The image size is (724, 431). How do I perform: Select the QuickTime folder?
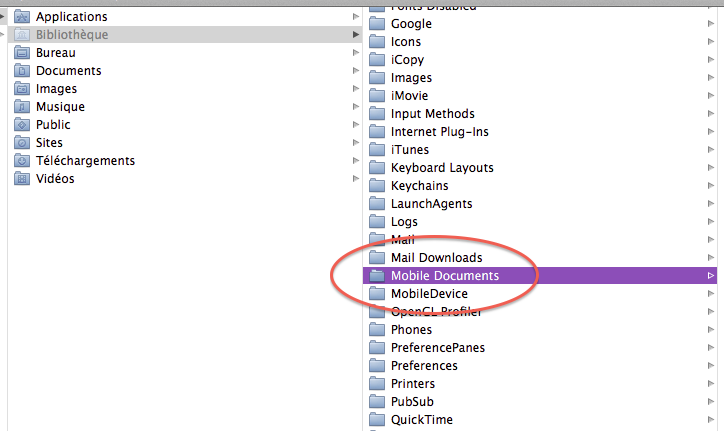(421, 420)
